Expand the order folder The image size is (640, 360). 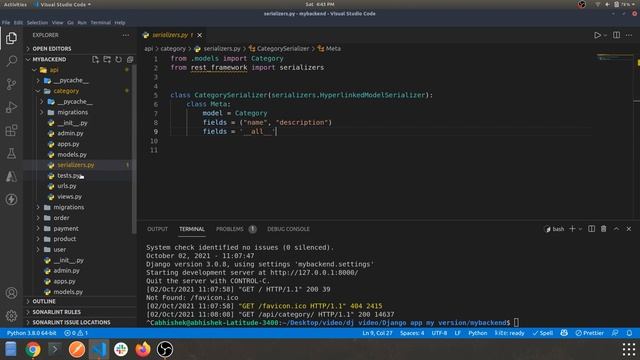[61, 218]
